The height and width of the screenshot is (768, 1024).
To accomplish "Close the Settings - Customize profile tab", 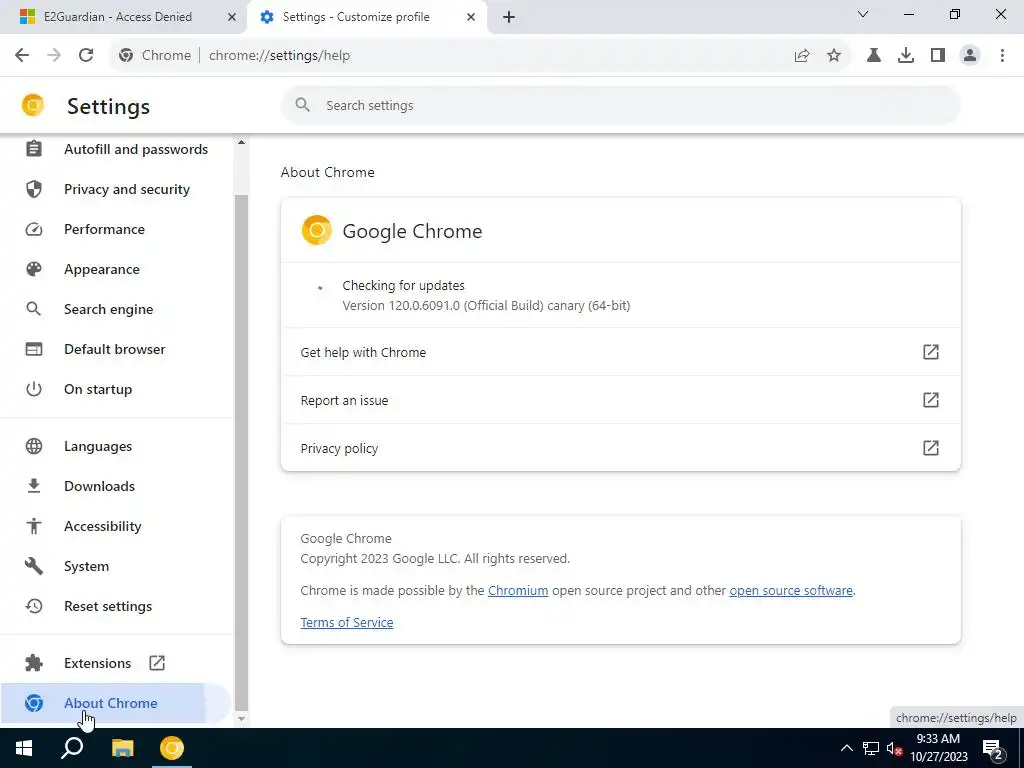I will (471, 17).
